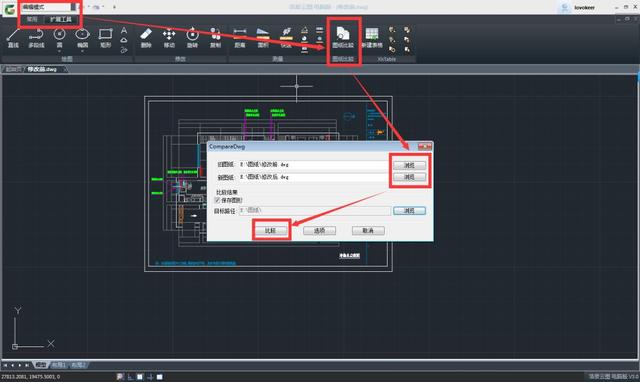Select the Line (直线) drawing tool
The image size is (640, 382).
click(x=13, y=38)
